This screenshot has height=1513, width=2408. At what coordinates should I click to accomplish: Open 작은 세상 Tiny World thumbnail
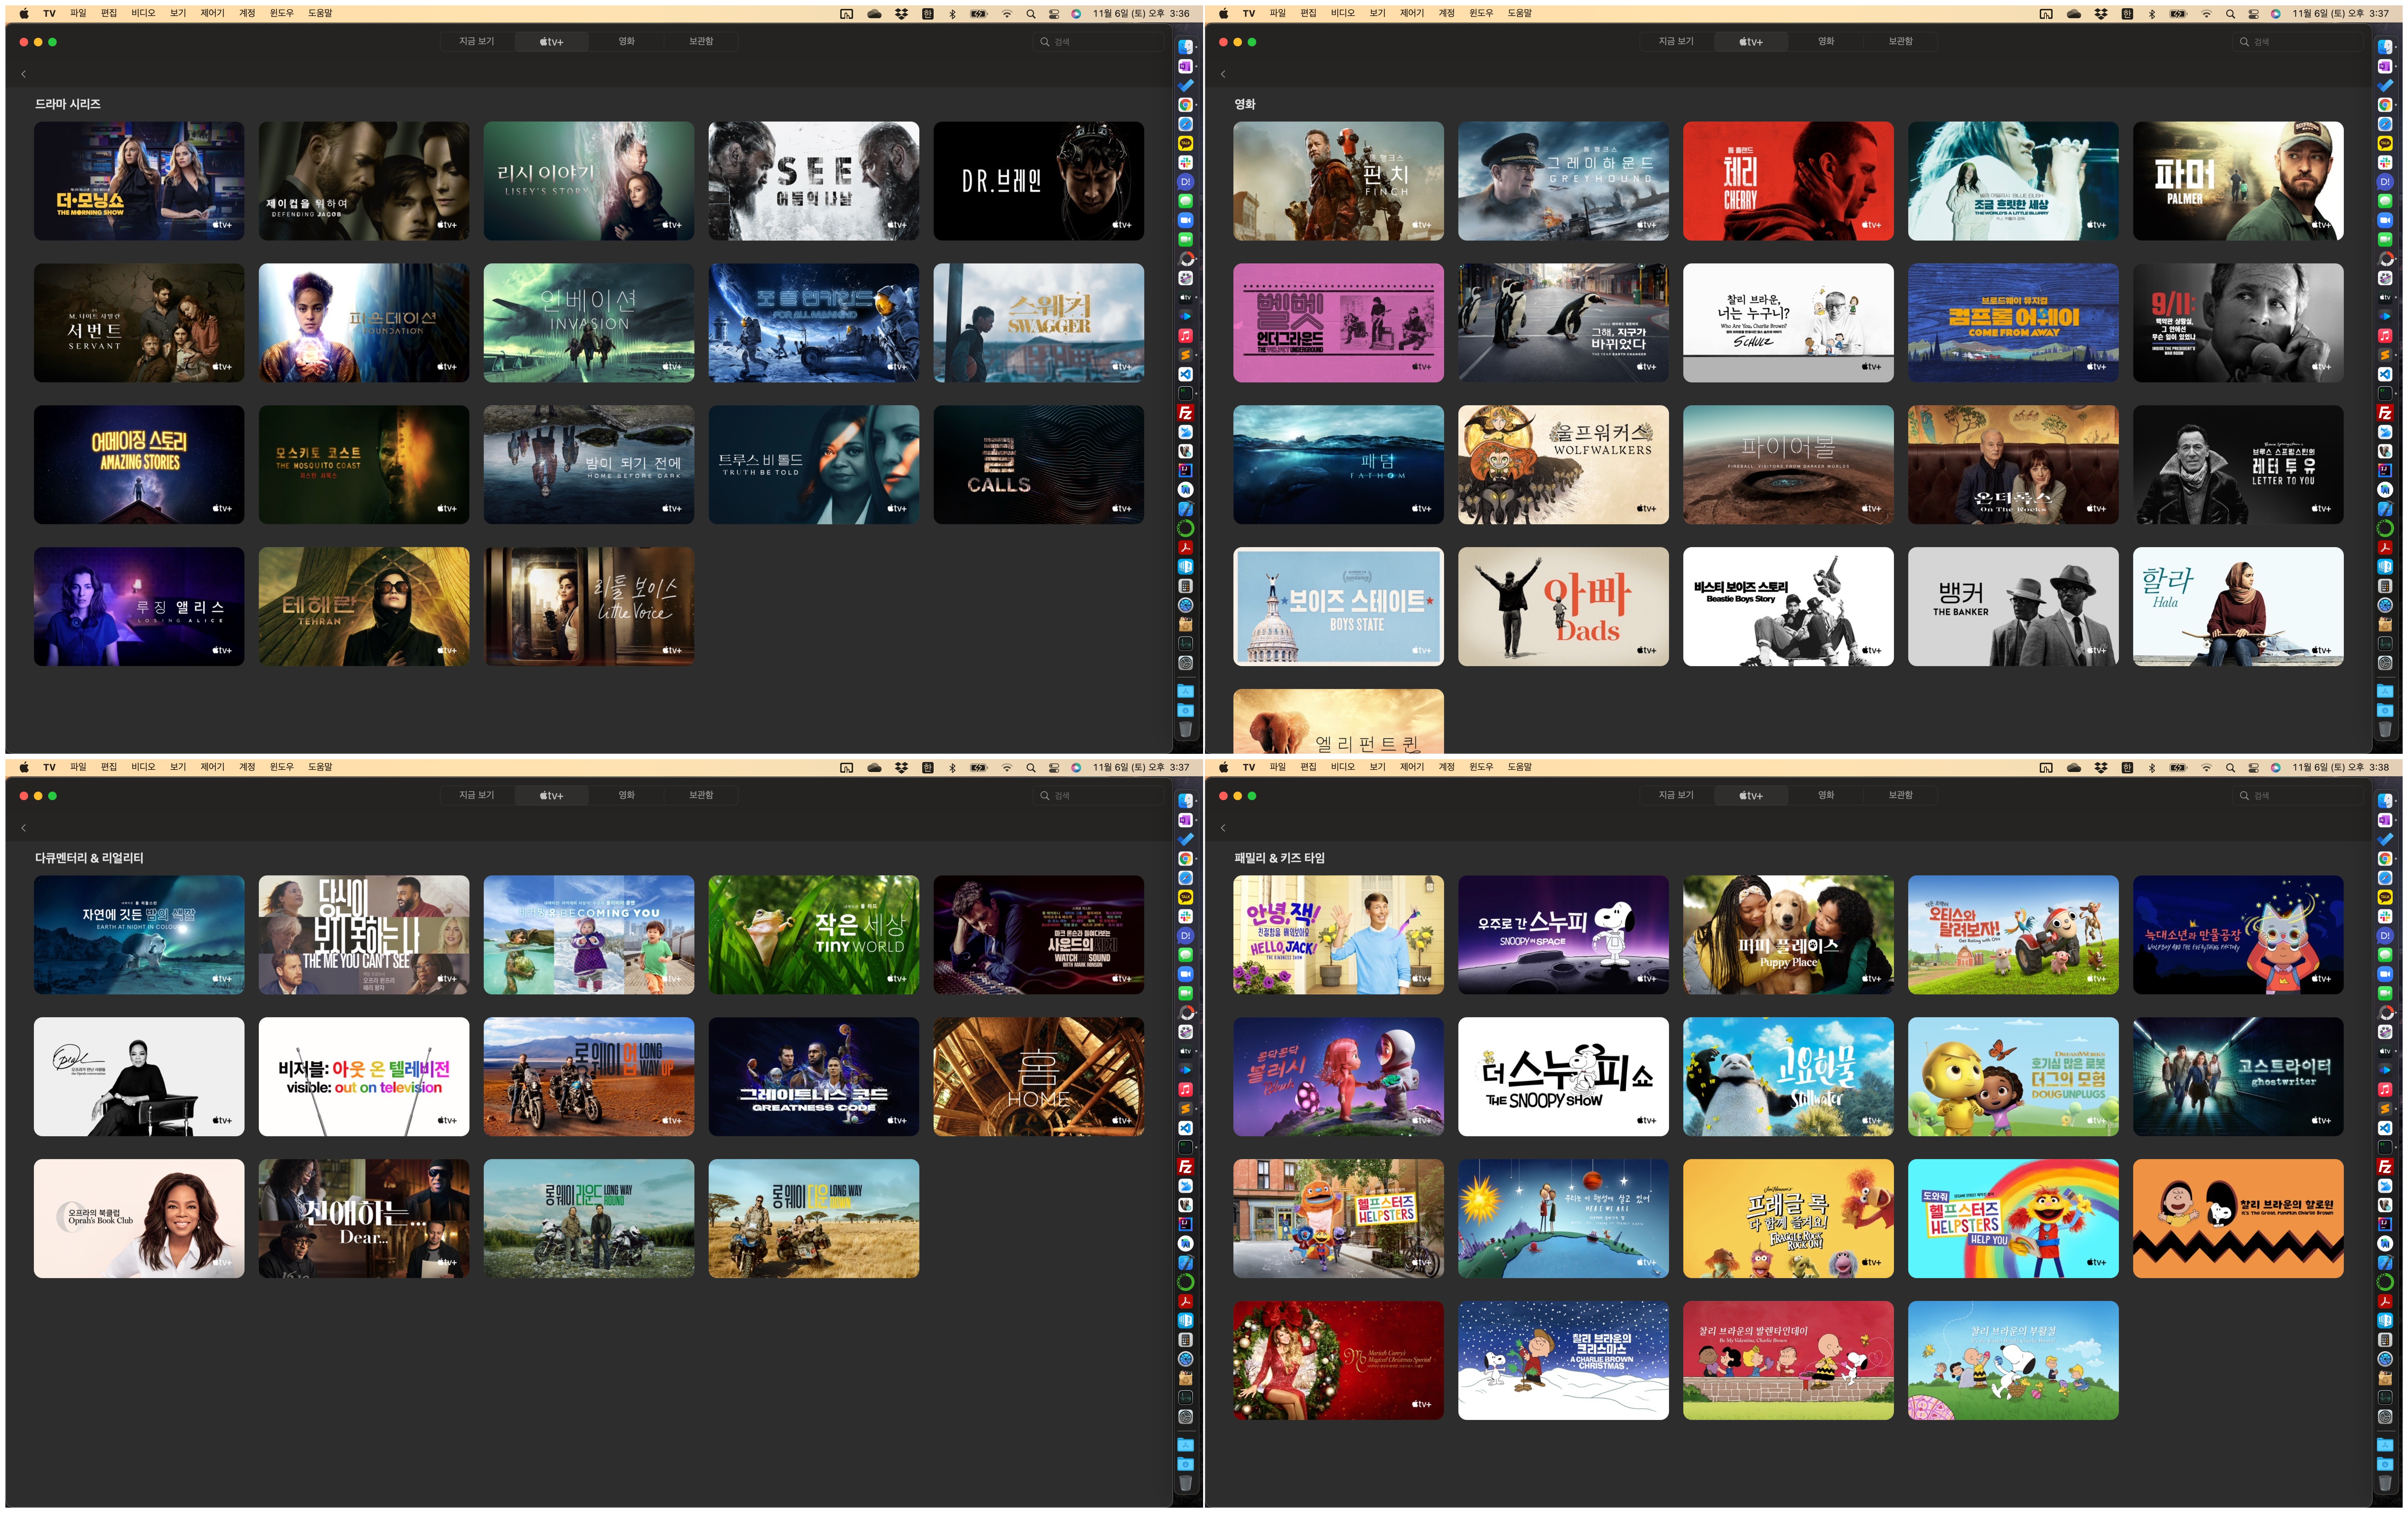(813, 934)
